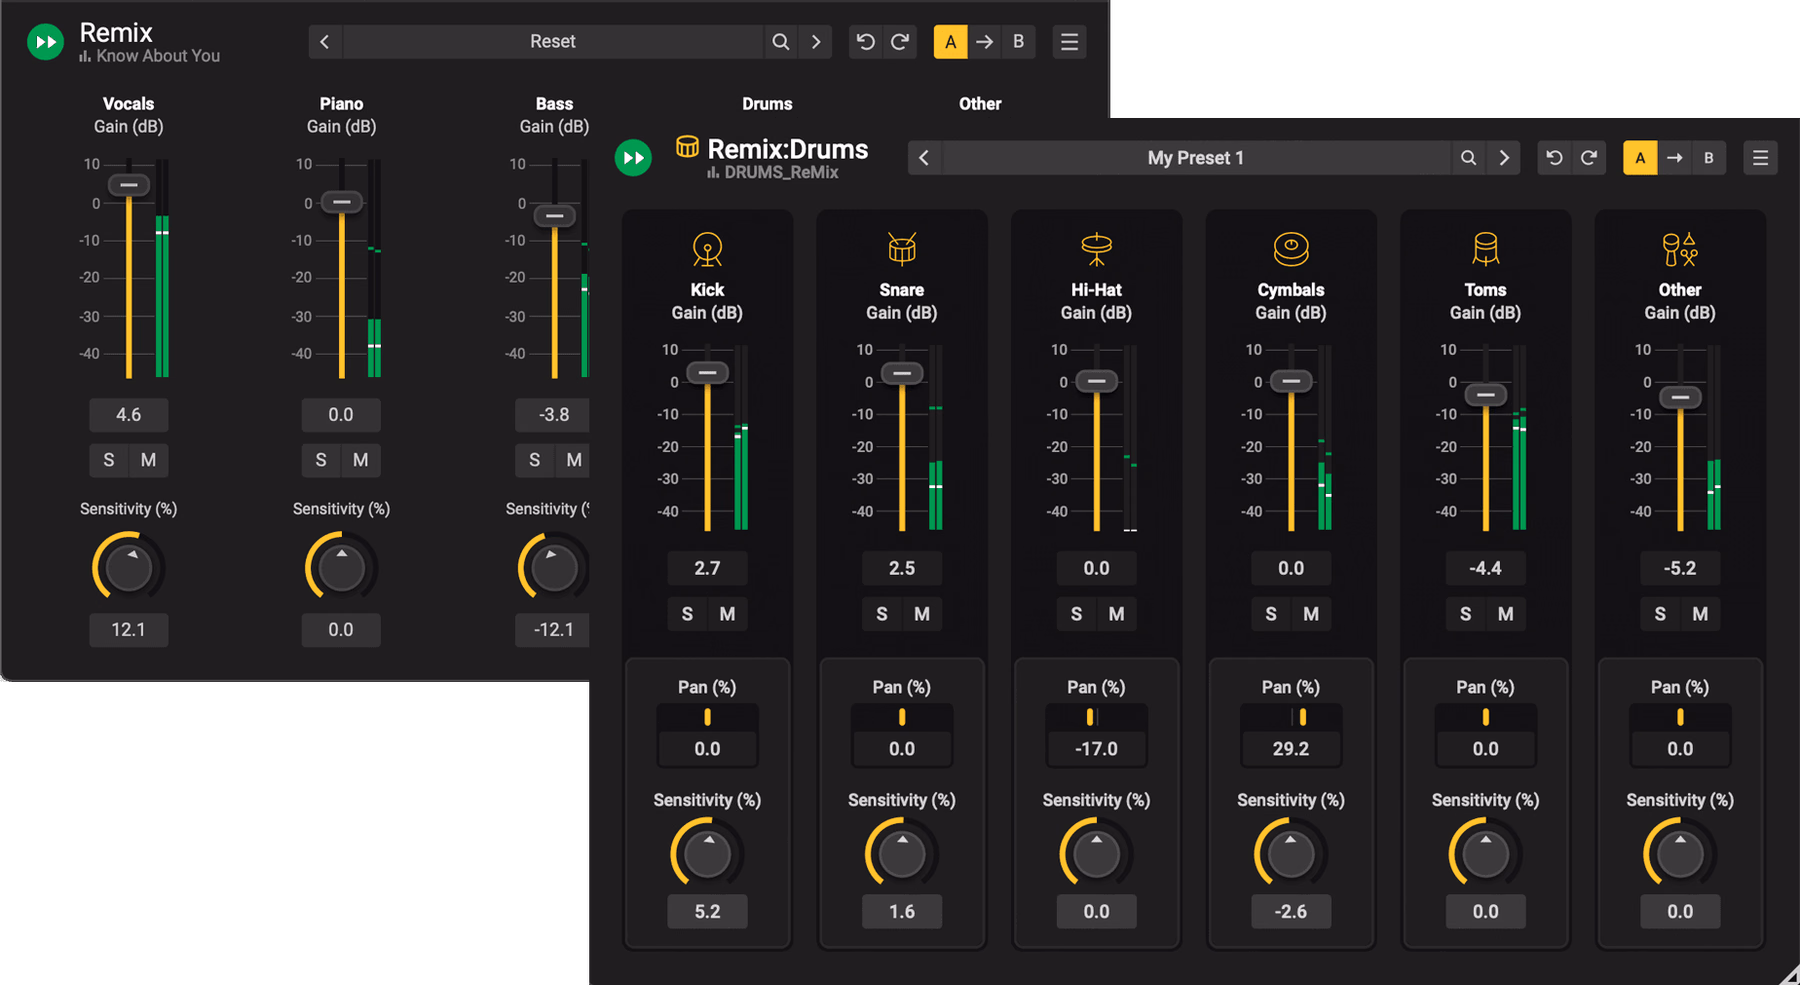Open the Reset preset list in Remix window
Image resolution: width=1800 pixels, height=985 pixels.
coord(553,42)
